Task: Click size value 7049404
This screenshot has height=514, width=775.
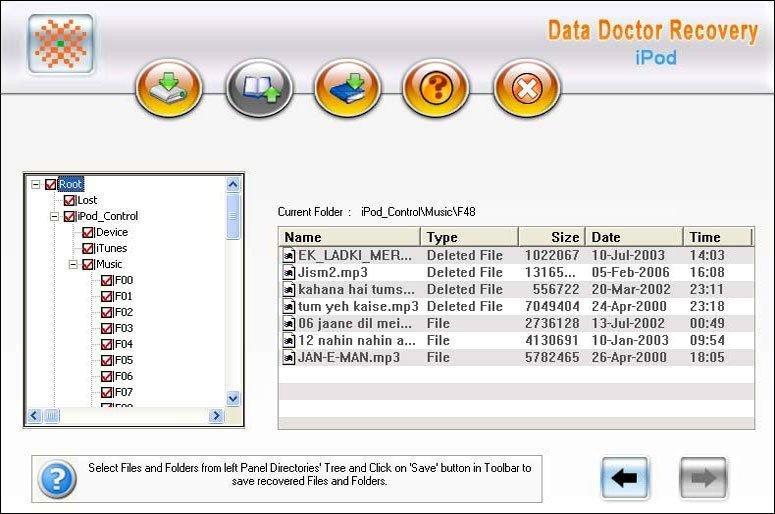Action: coord(552,306)
